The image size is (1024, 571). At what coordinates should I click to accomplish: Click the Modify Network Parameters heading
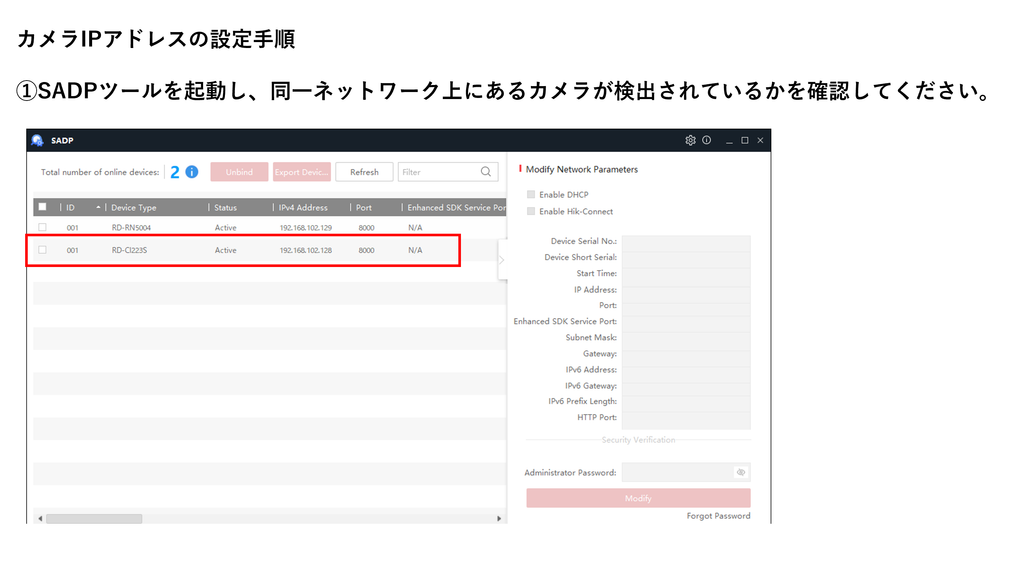[x=582, y=169]
